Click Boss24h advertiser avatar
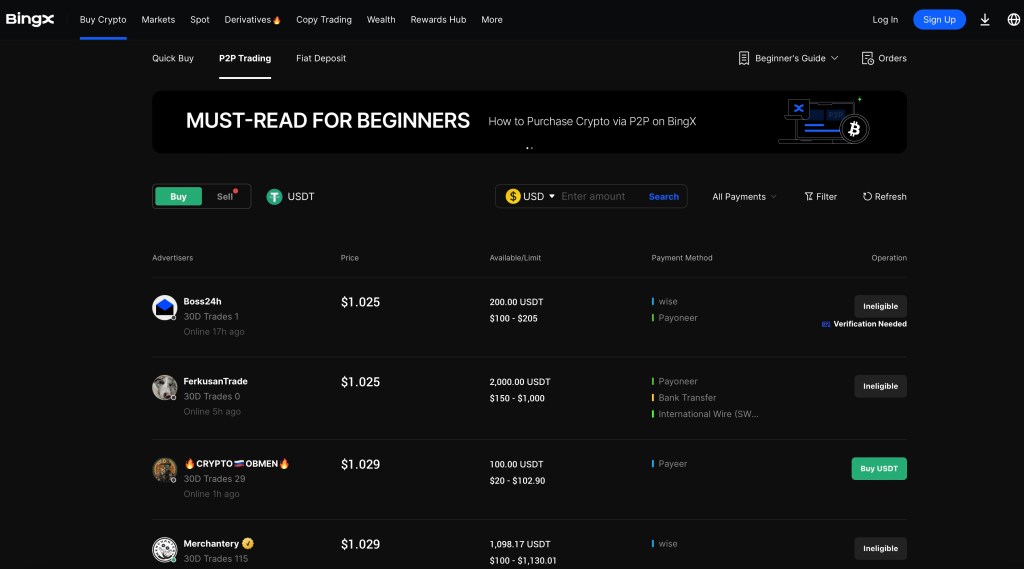The height and width of the screenshot is (569, 1024). [165, 308]
